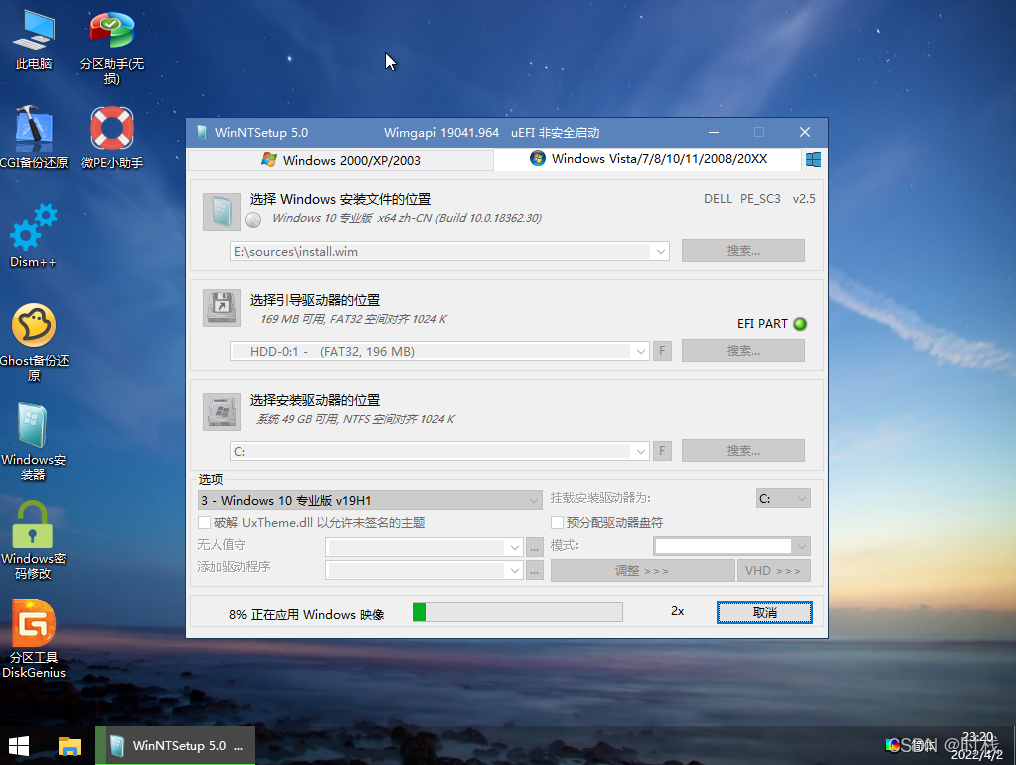Open the 此电脑 desktop icon
The height and width of the screenshot is (765, 1016).
pos(34,40)
